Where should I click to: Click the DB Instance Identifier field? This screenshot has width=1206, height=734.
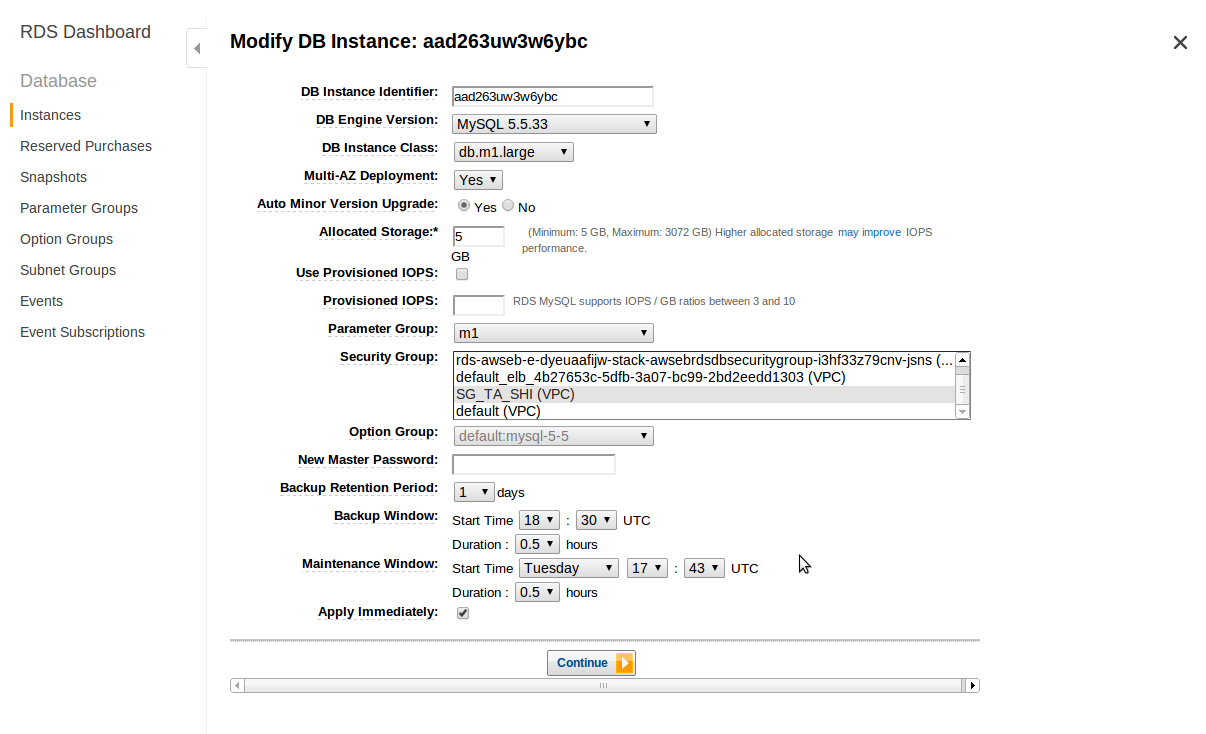553,96
